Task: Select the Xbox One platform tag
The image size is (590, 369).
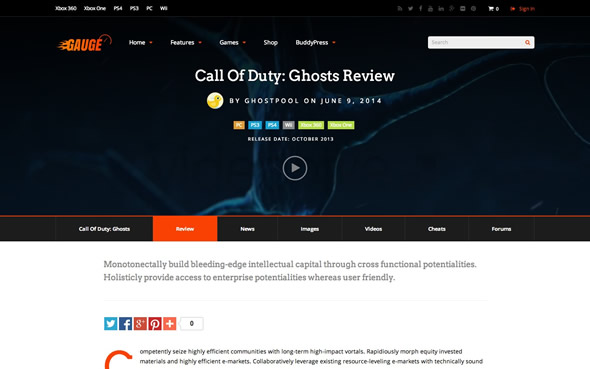Action: click(341, 125)
